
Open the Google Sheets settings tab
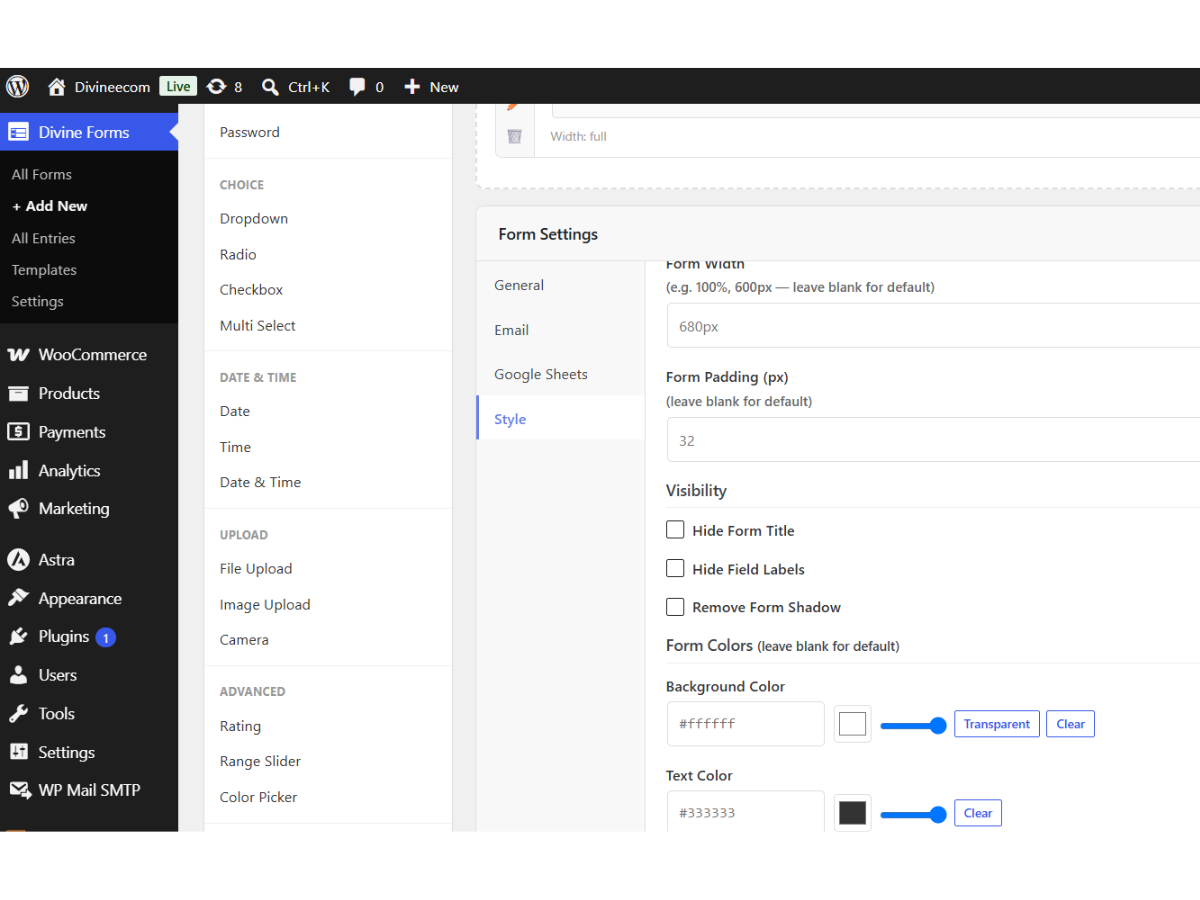[x=561, y=374]
